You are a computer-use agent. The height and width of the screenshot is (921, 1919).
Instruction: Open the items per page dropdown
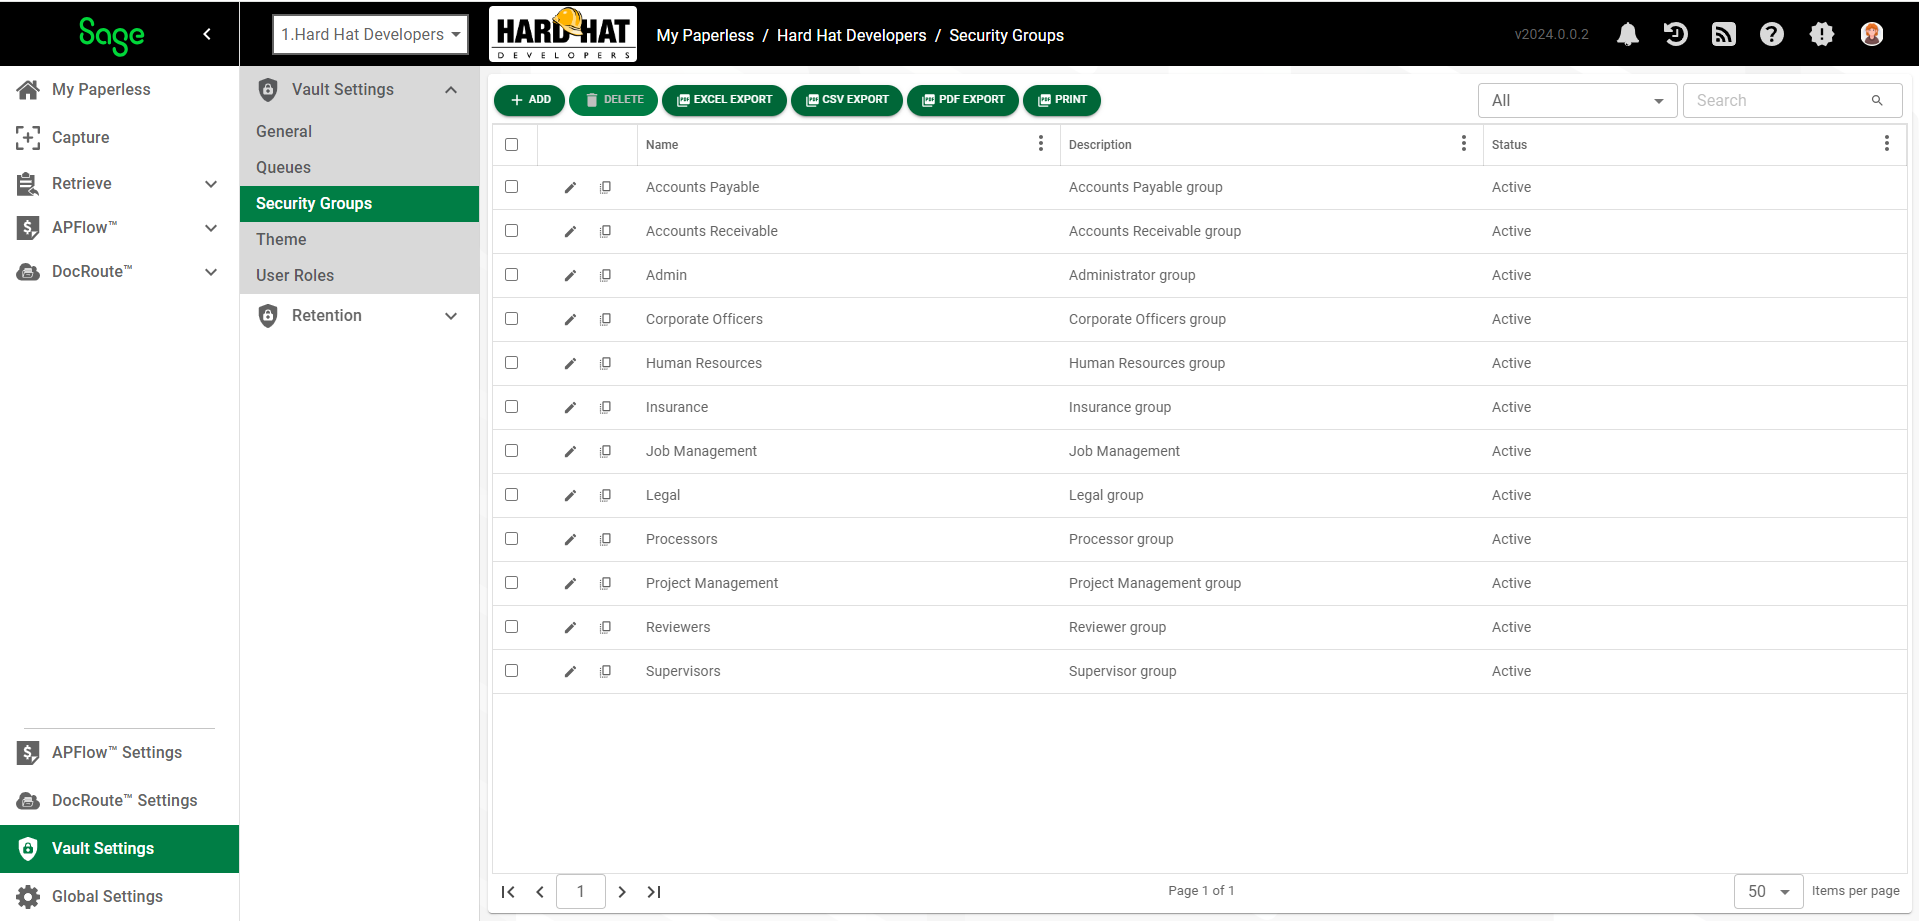point(1768,891)
